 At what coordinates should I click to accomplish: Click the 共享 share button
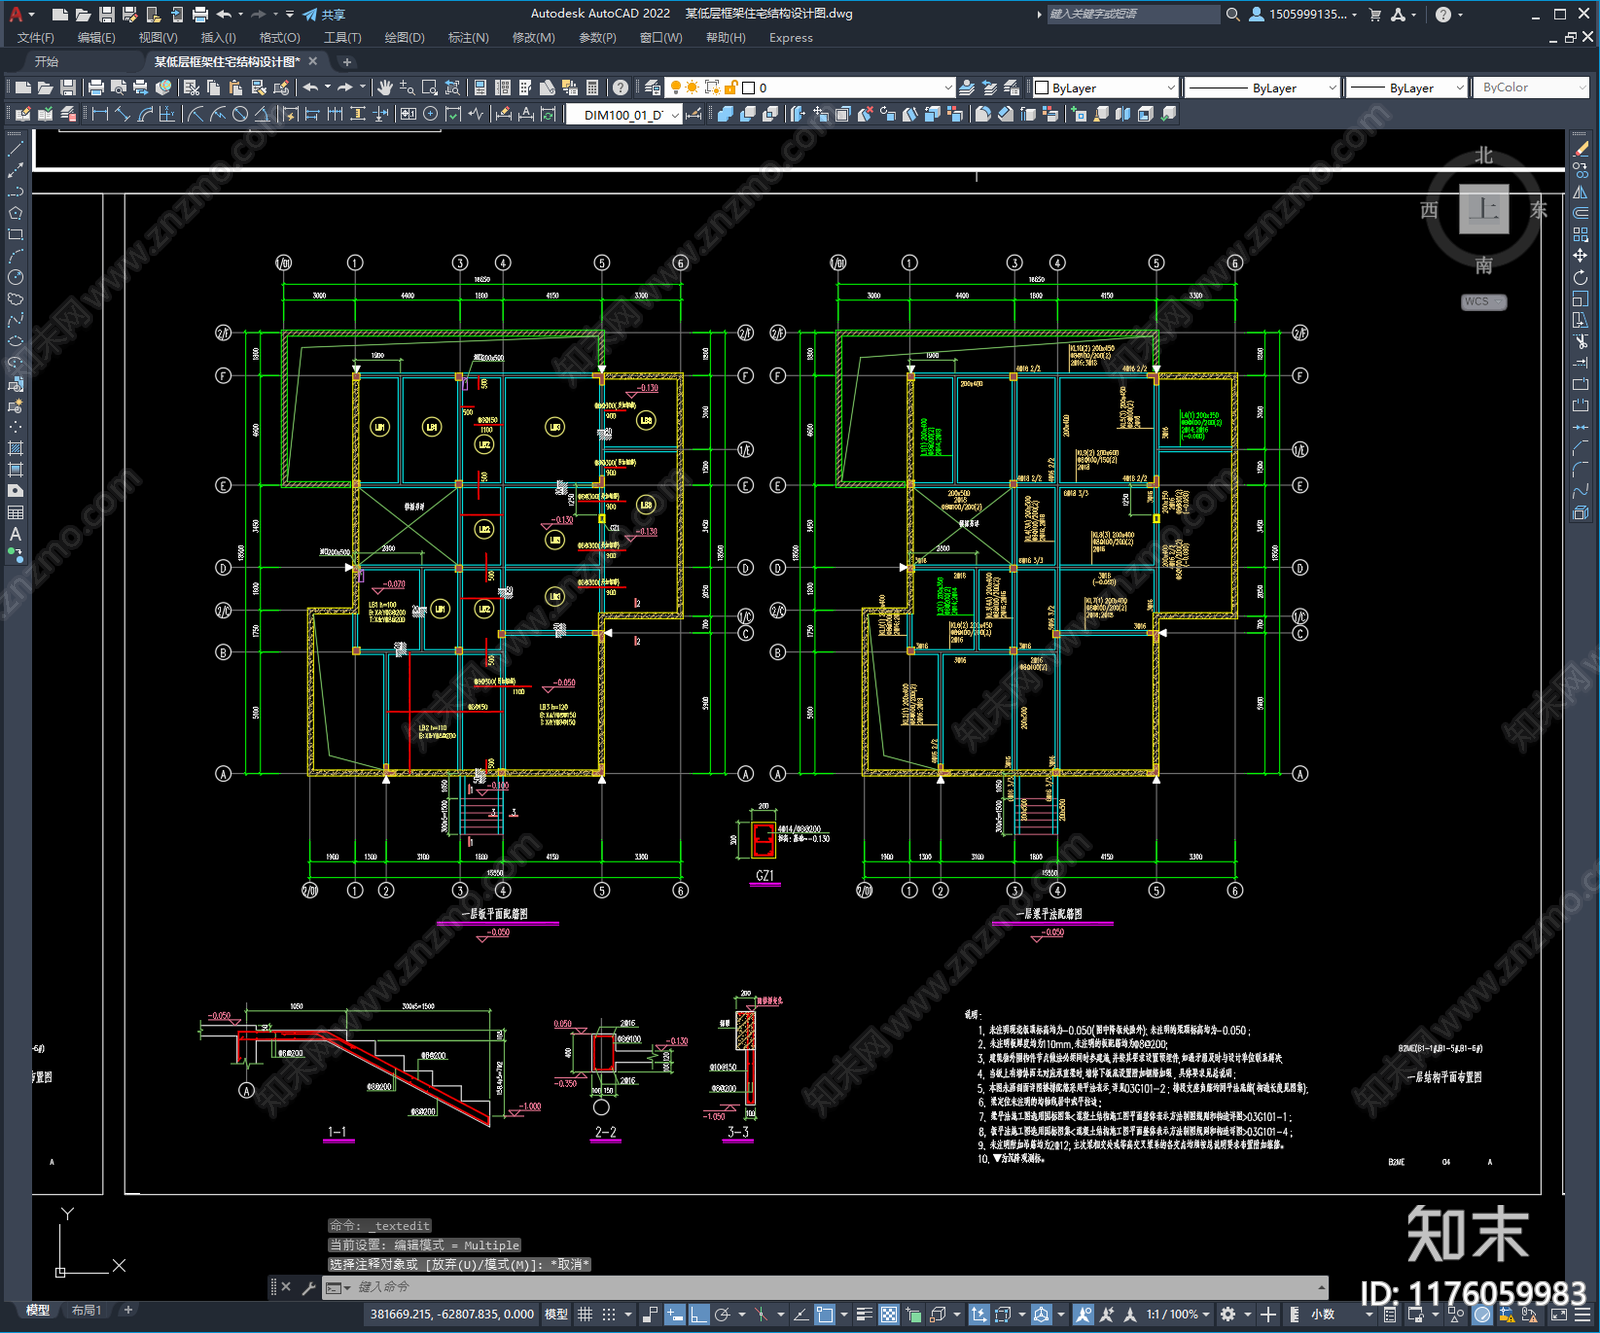click(324, 14)
